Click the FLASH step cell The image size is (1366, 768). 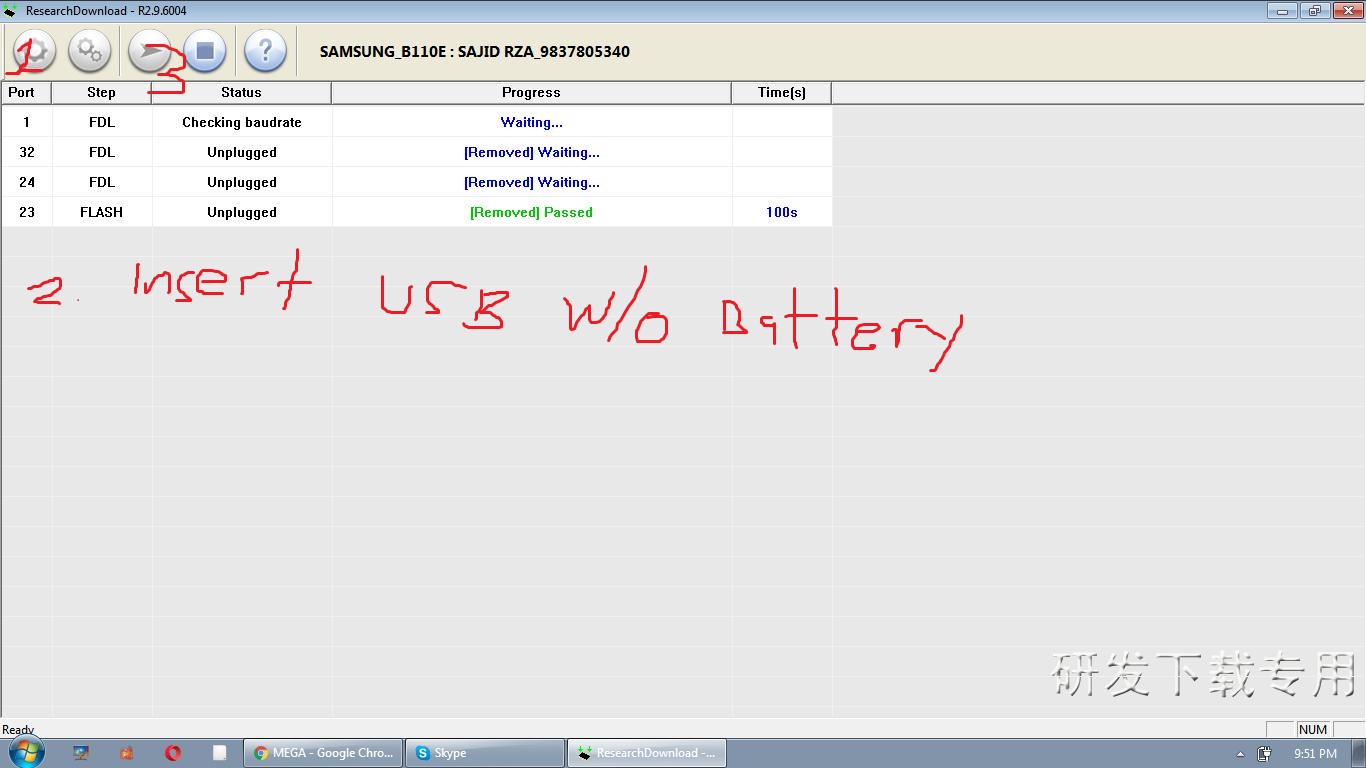(102, 212)
